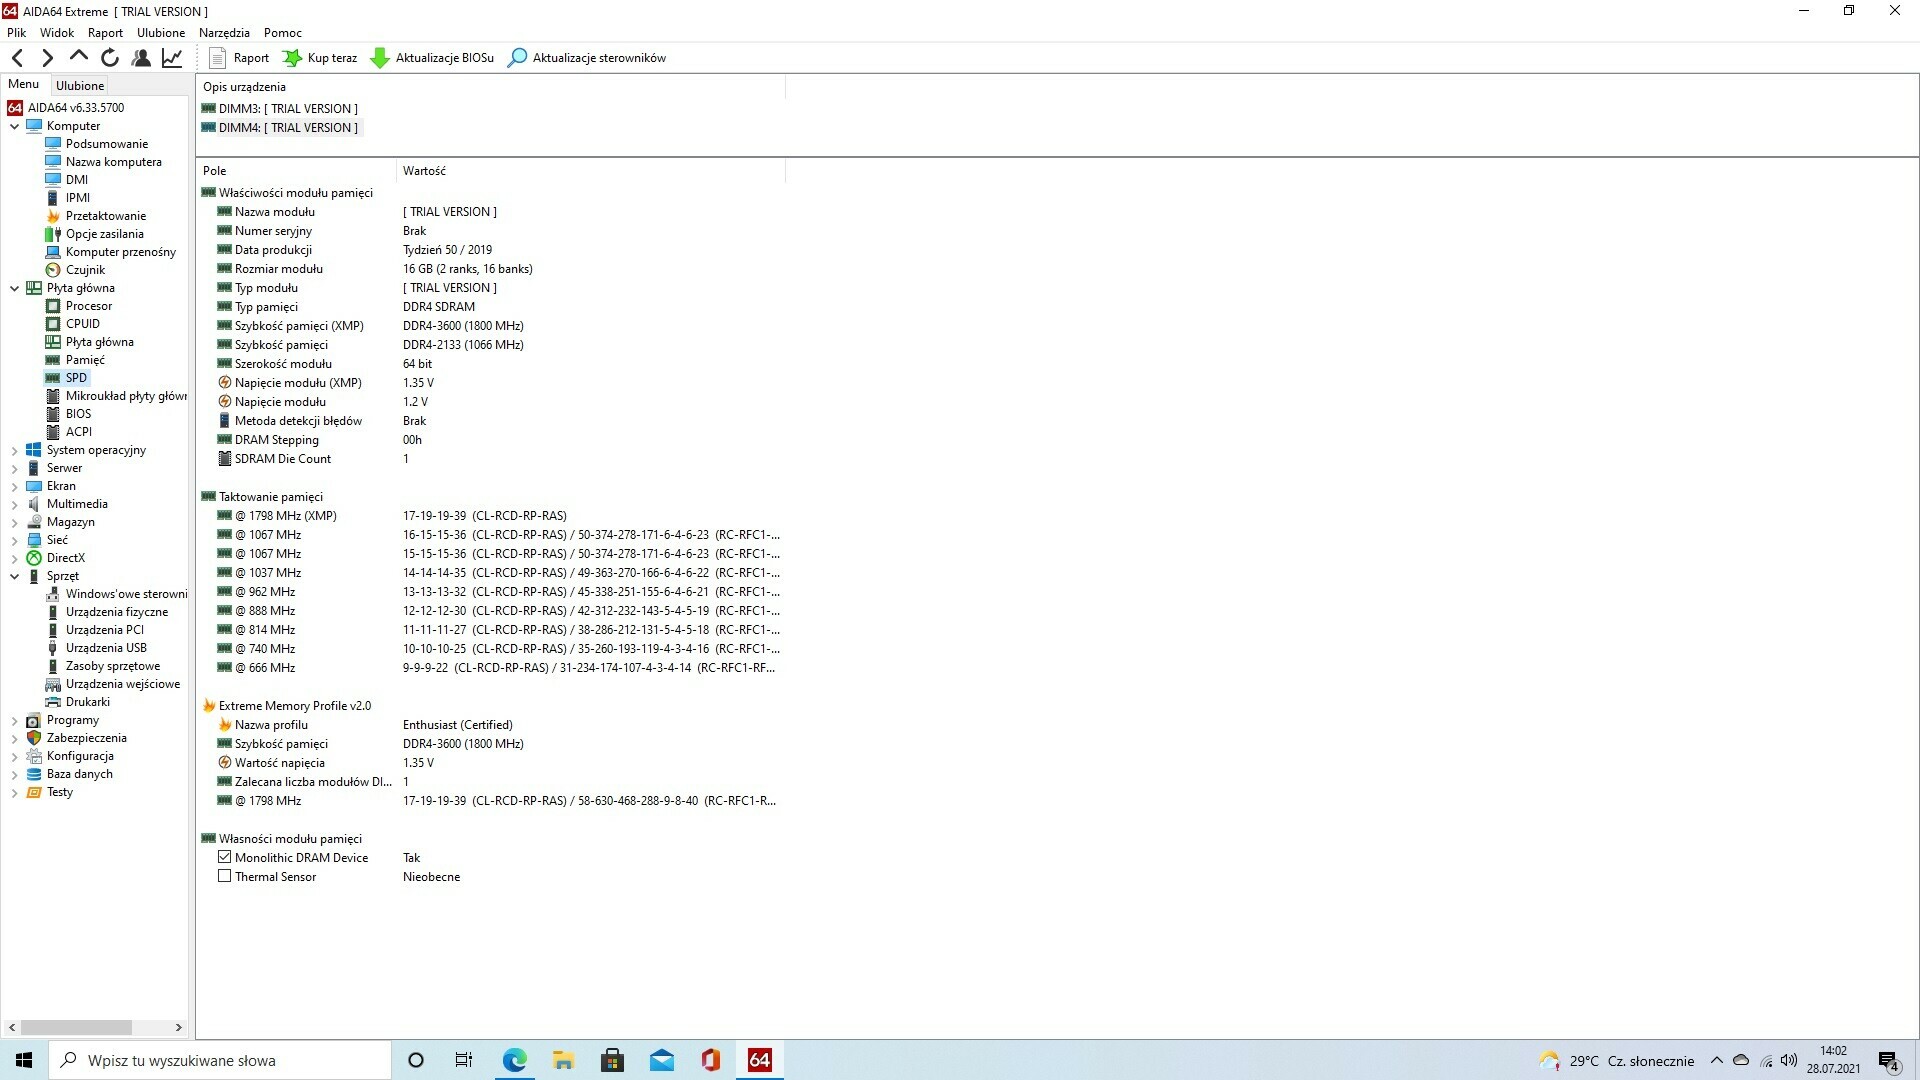
Task: Open the Plik menu
Action: [x=16, y=33]
